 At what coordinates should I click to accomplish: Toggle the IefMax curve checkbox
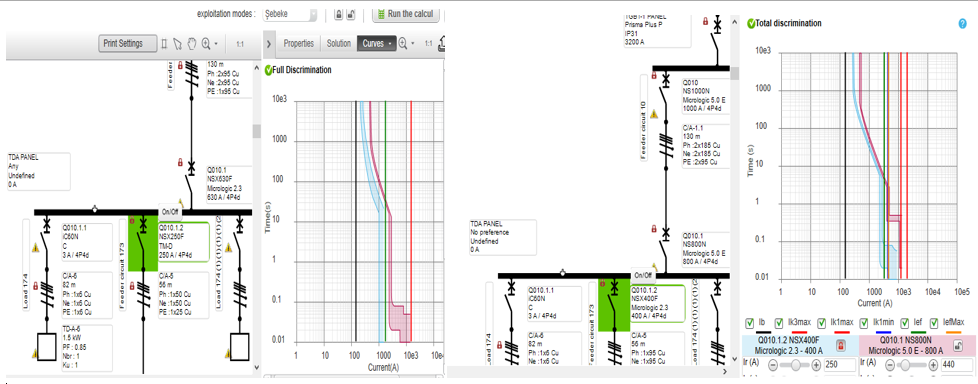934,323
